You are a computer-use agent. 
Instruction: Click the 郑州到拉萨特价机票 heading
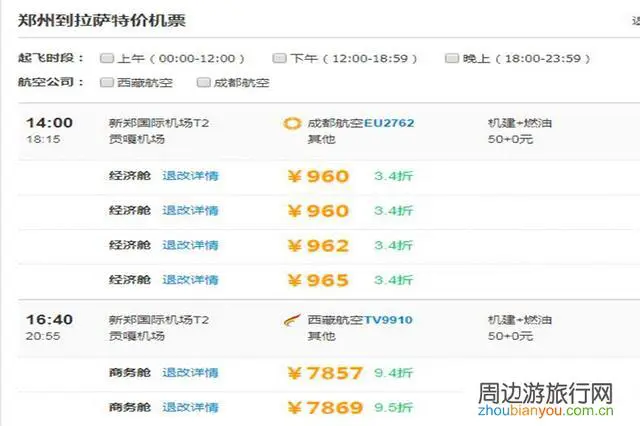click(102, 20)
